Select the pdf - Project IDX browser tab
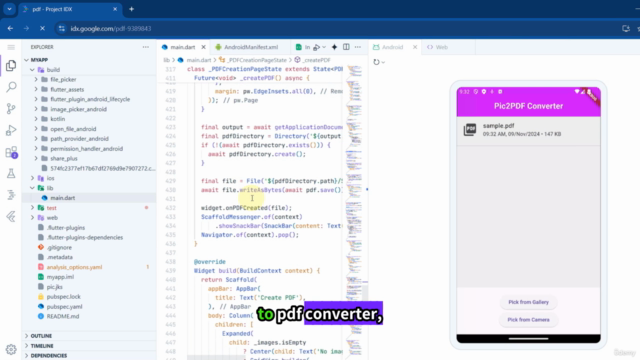The width and height of the screenshot is (640, 360). (70, 9)
